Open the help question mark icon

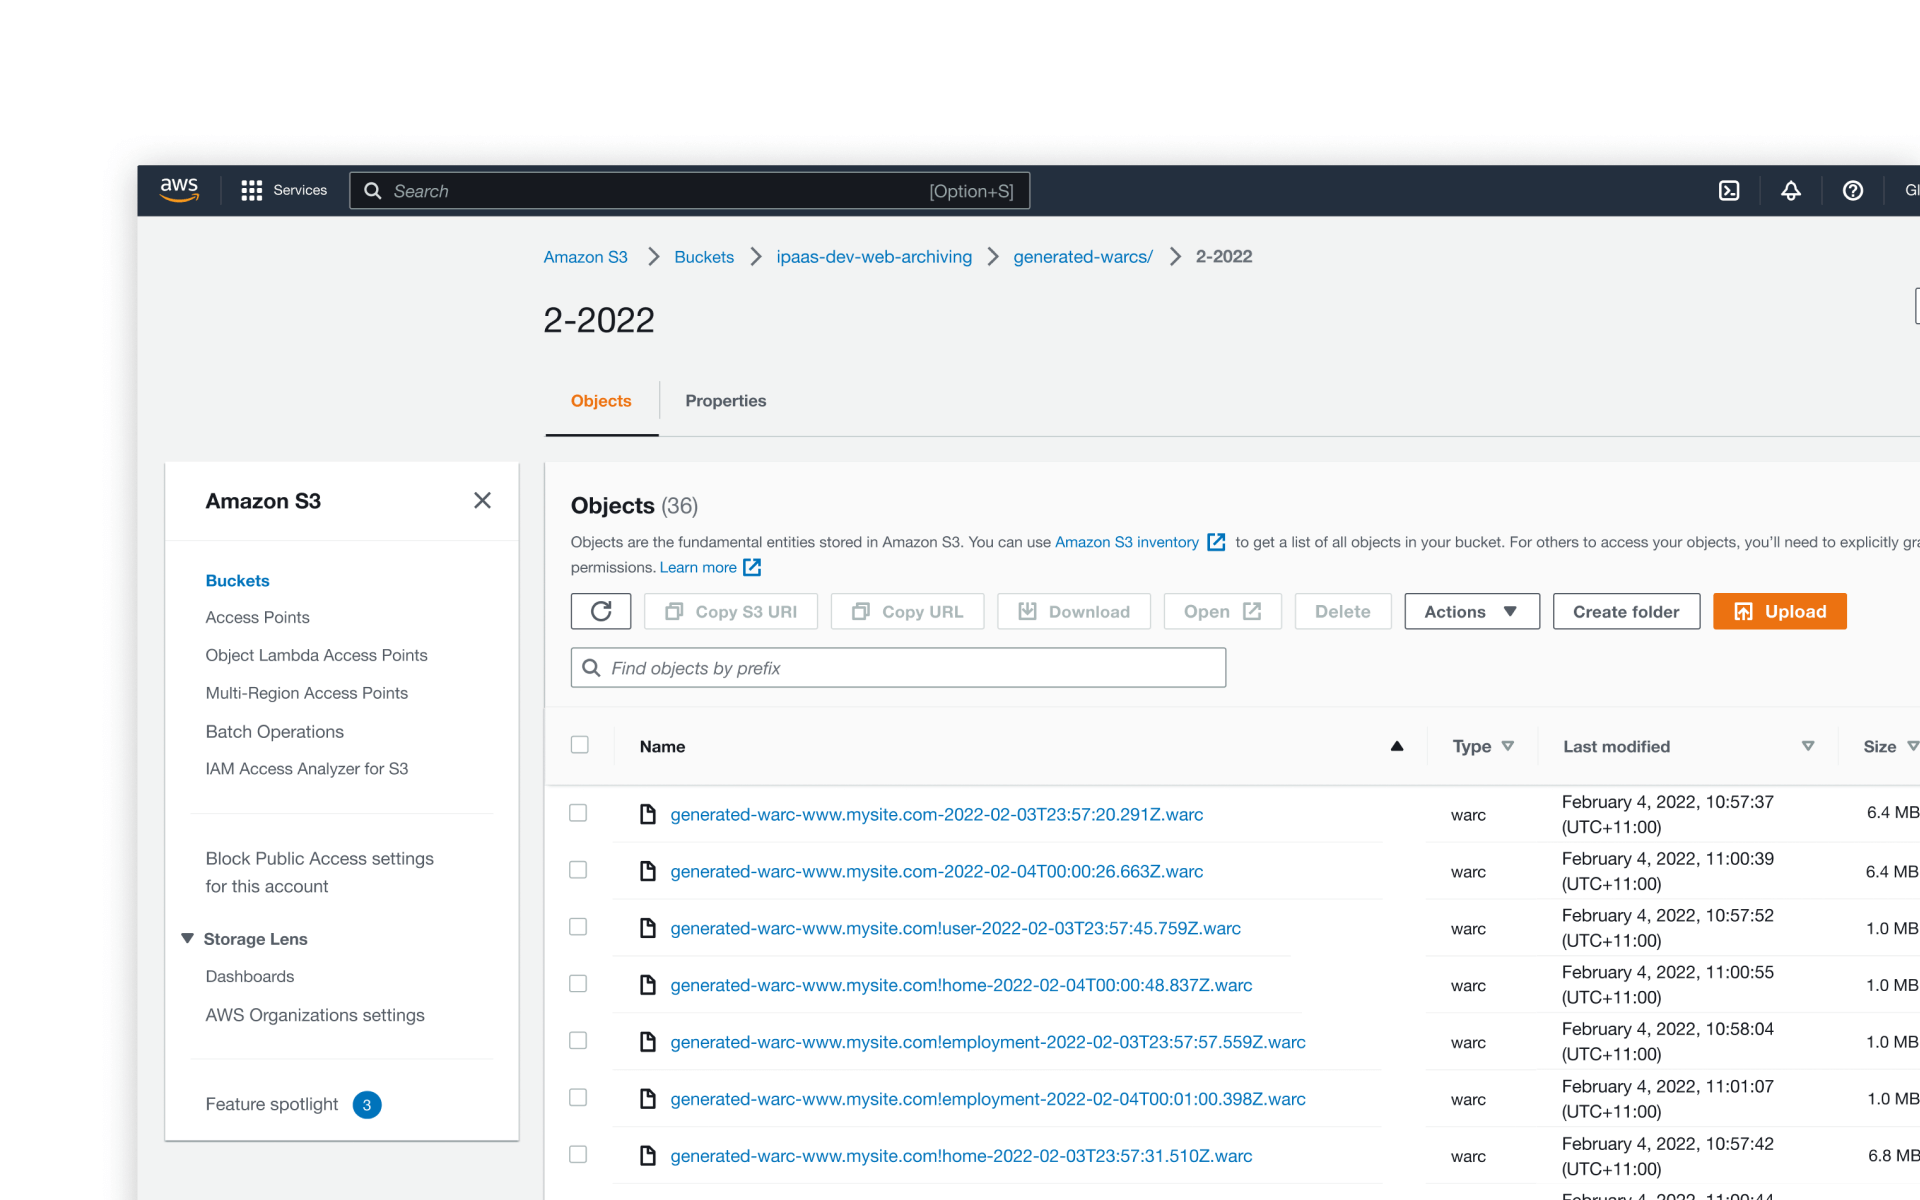[1853, 190]
